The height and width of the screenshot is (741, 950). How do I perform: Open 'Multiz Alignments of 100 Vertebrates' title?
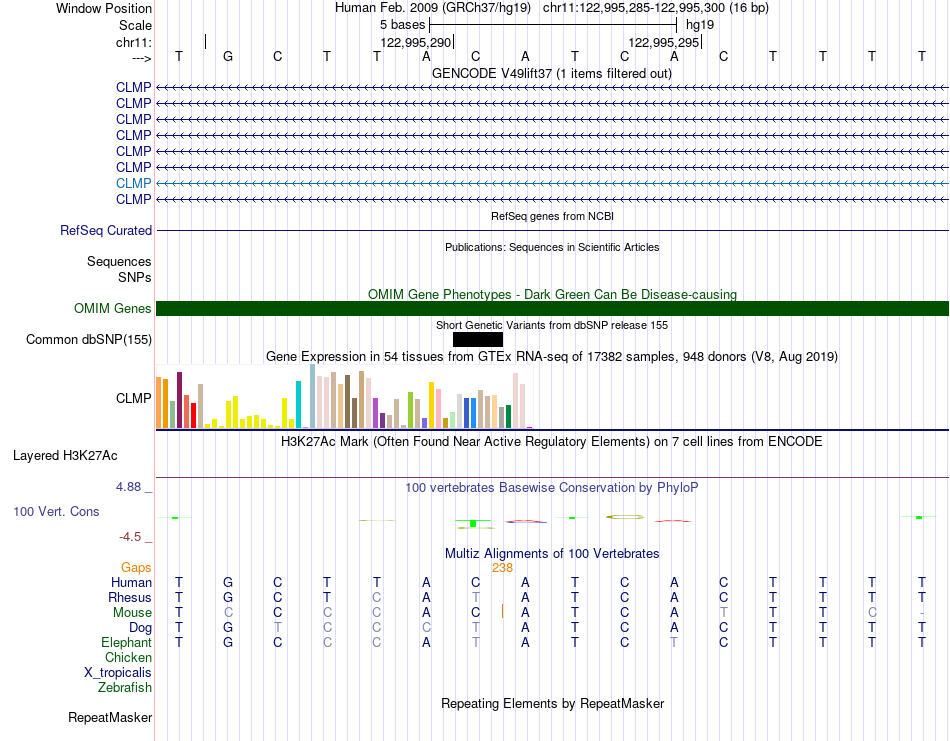(x=552, y=553)
